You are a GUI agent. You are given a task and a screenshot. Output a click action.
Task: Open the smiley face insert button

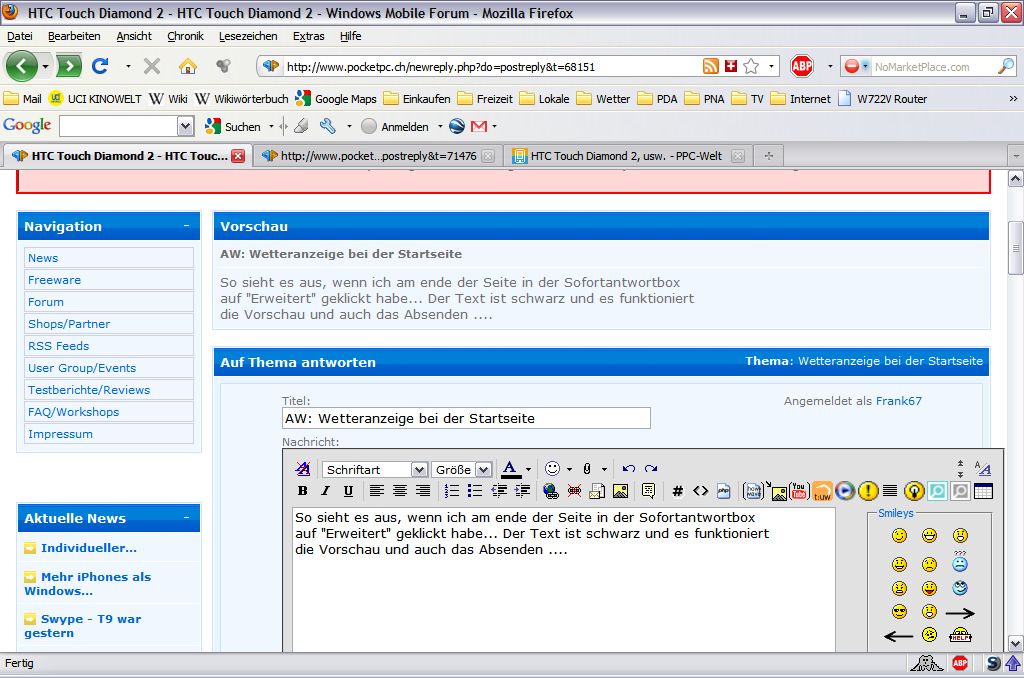552,468
